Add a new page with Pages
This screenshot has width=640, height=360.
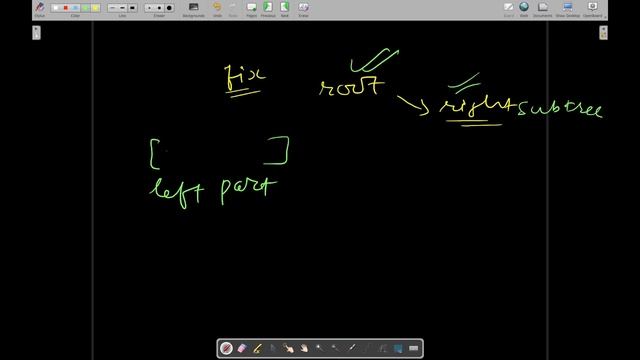tap(251, 9)
